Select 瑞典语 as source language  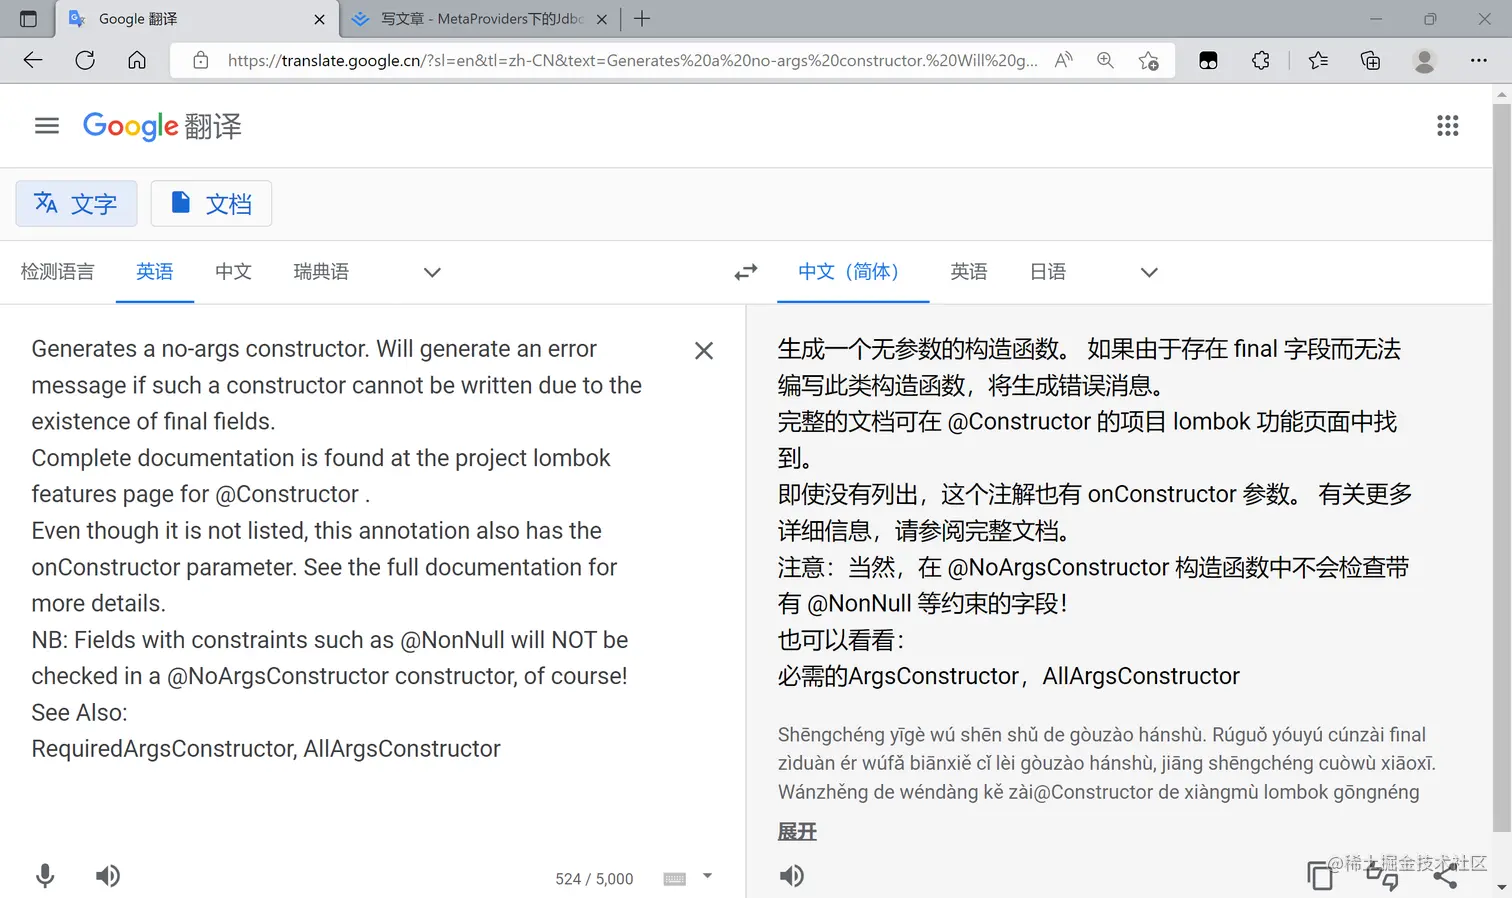pos(321,272)
